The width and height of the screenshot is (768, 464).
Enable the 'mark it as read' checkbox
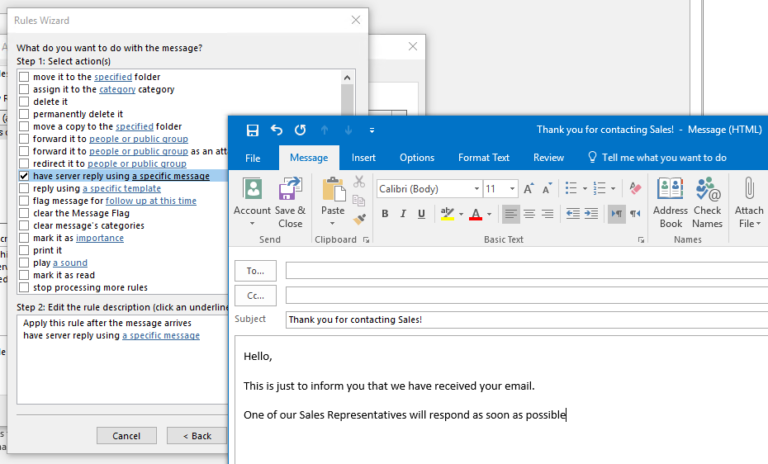coord(24,275)
